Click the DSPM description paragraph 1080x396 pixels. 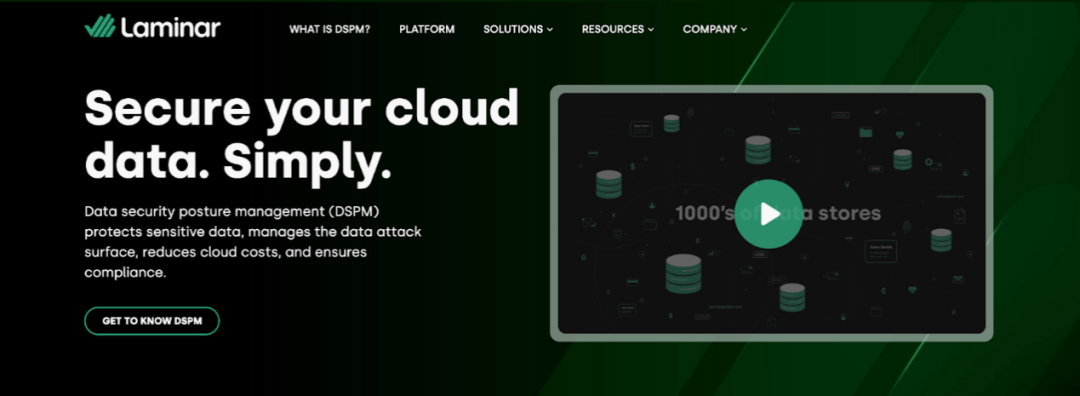253,242
